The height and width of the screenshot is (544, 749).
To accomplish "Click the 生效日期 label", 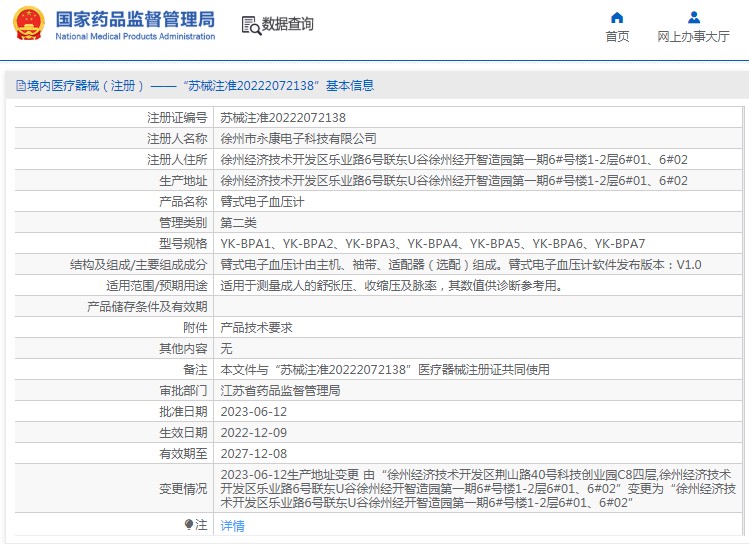I will tap(183, 433).
